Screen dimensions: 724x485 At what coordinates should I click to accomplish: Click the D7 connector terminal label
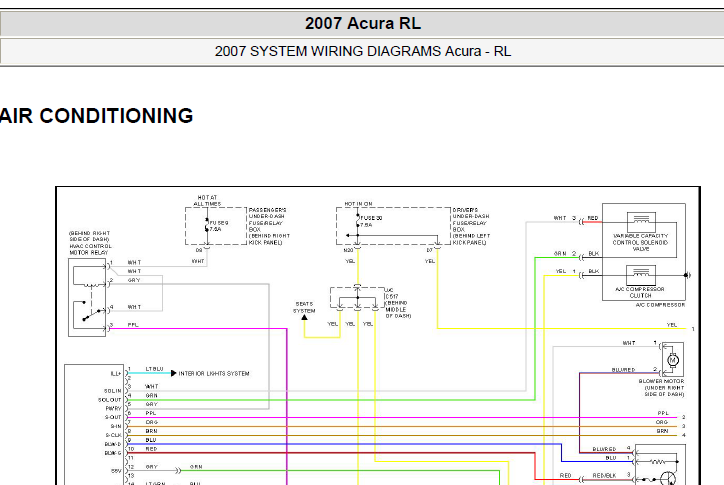[x=429, y=250]
